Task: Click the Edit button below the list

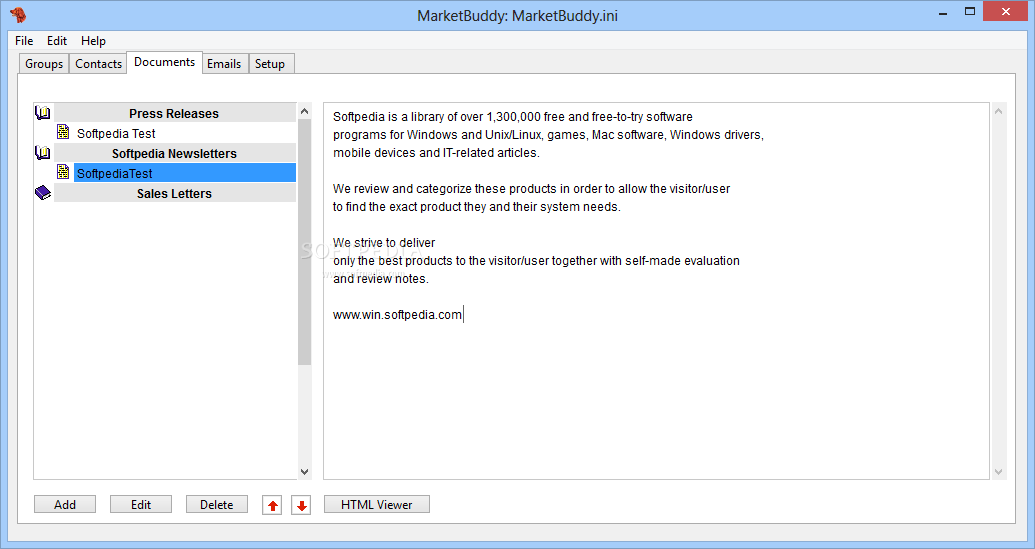Action: [141, 504]
